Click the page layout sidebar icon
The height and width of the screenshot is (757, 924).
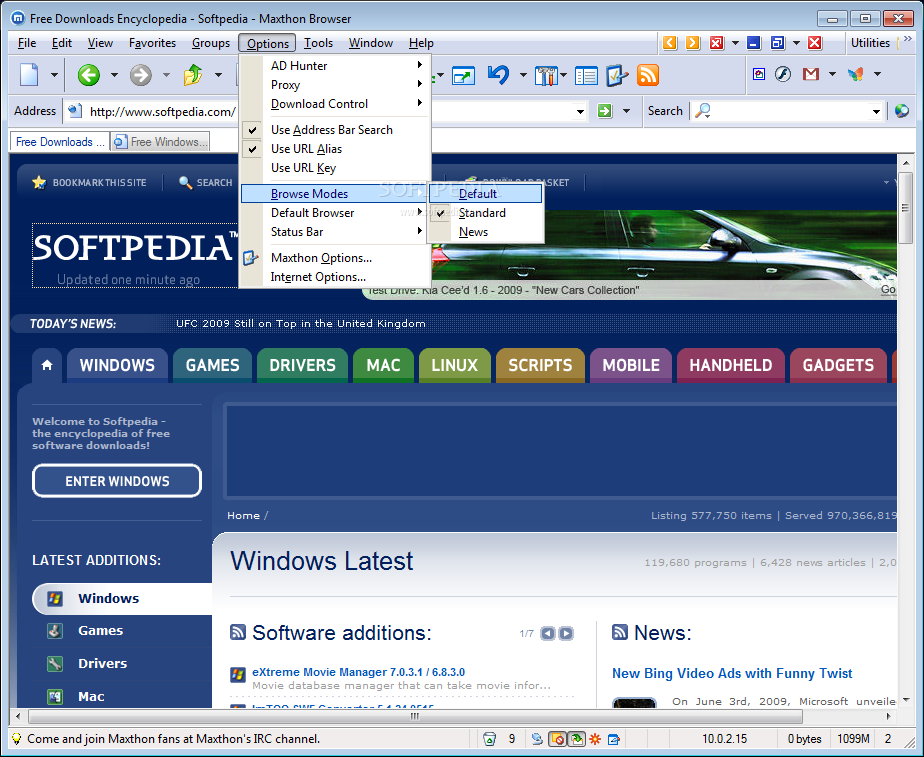(x=586, y=75)
